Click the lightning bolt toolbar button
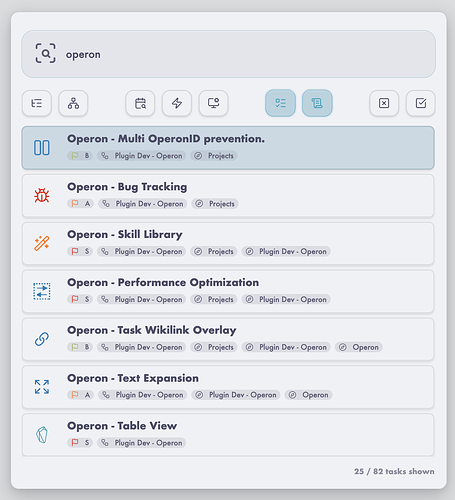The width and height of the screenshot is (455, 500). tap(177, 103)
